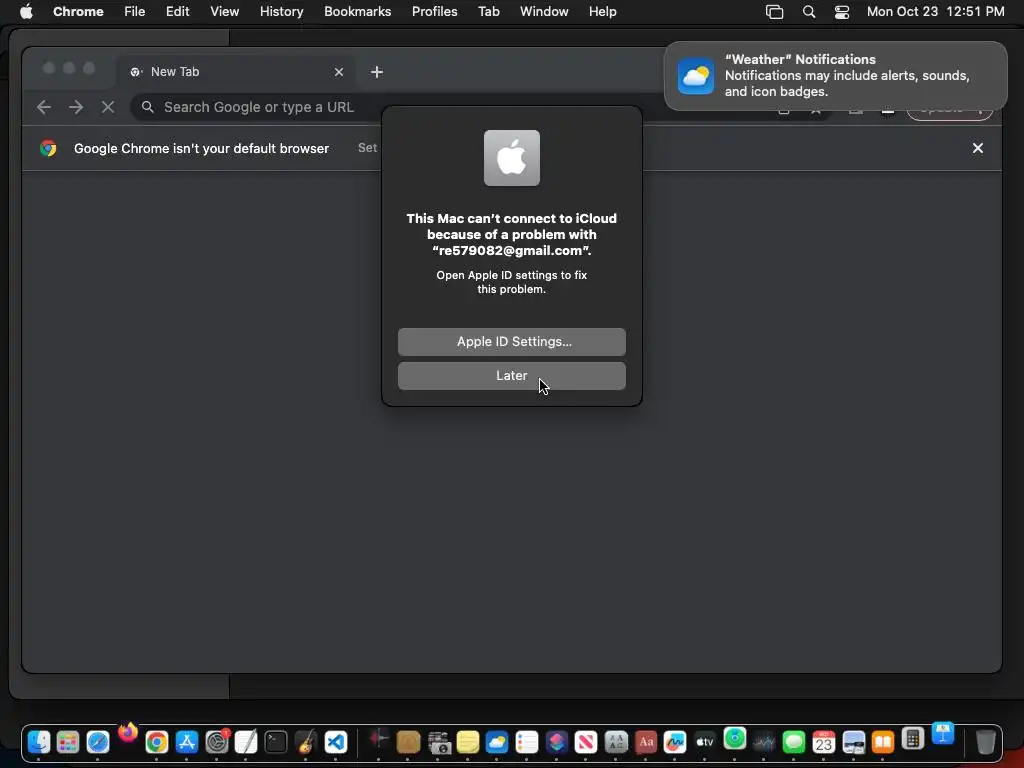
Task: Launch Safari from the Dock
Action: (98, 742)
